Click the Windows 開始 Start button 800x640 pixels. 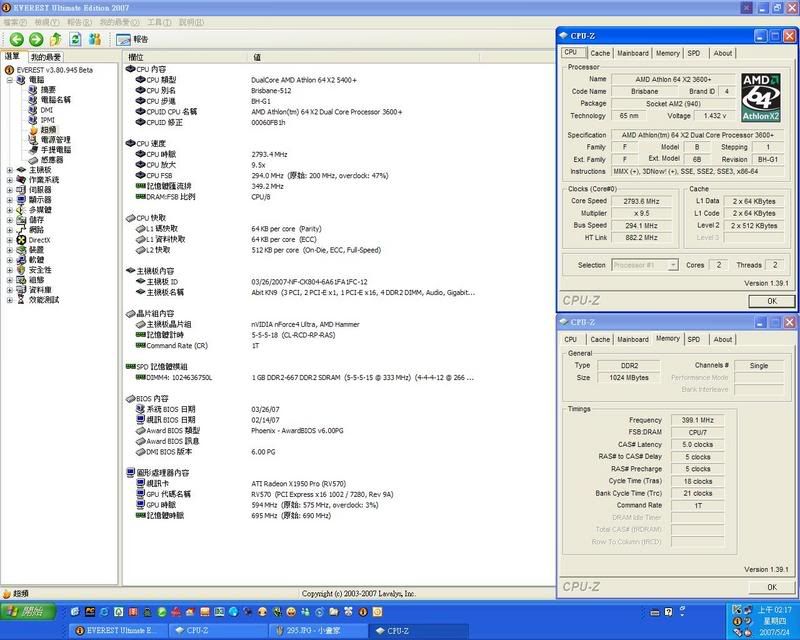coord(28,611)
